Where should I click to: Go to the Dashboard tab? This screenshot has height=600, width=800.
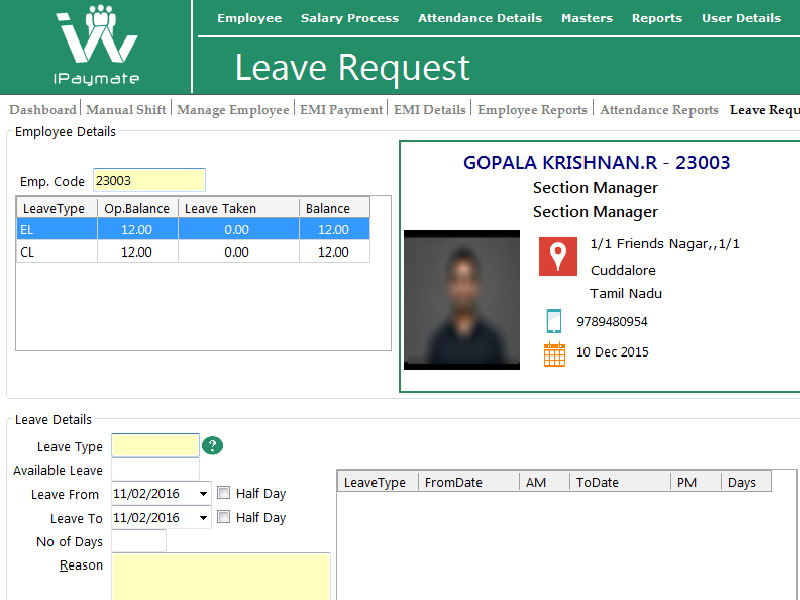coord(43,110)
